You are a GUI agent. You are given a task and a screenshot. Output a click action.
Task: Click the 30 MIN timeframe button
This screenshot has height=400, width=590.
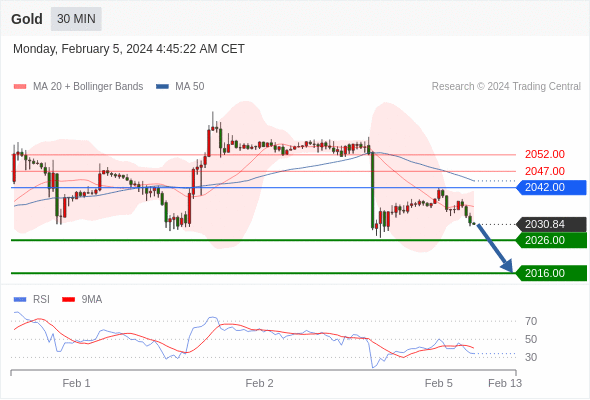tap(76, 19)
